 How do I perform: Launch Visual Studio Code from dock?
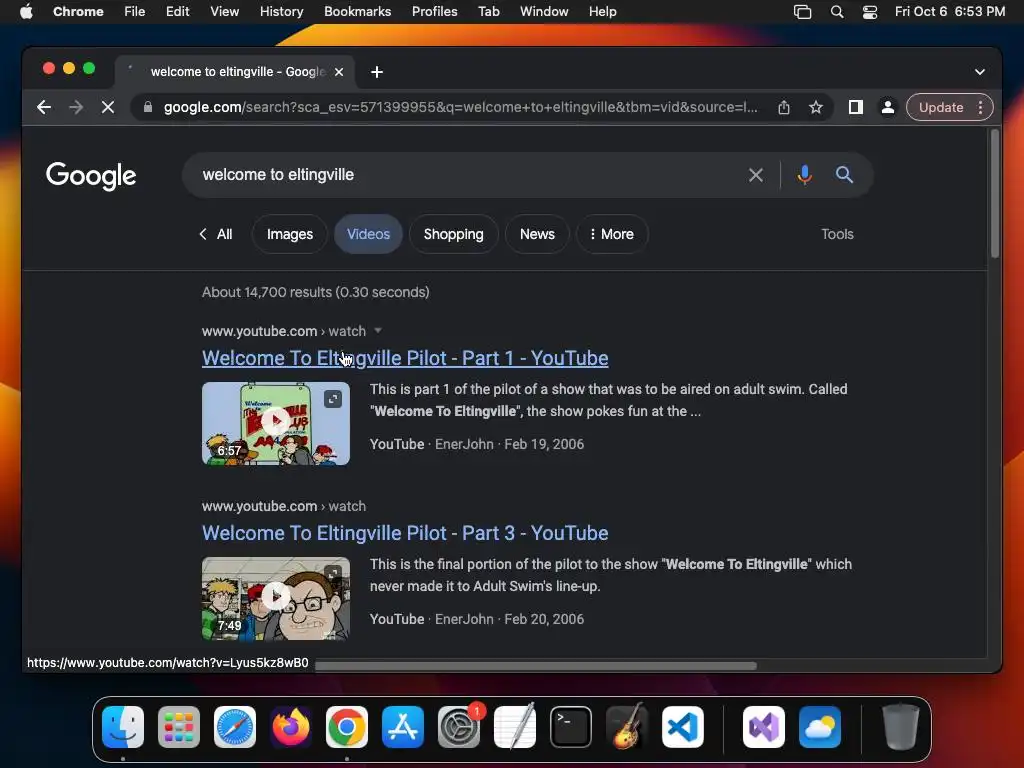pos(682,727)
